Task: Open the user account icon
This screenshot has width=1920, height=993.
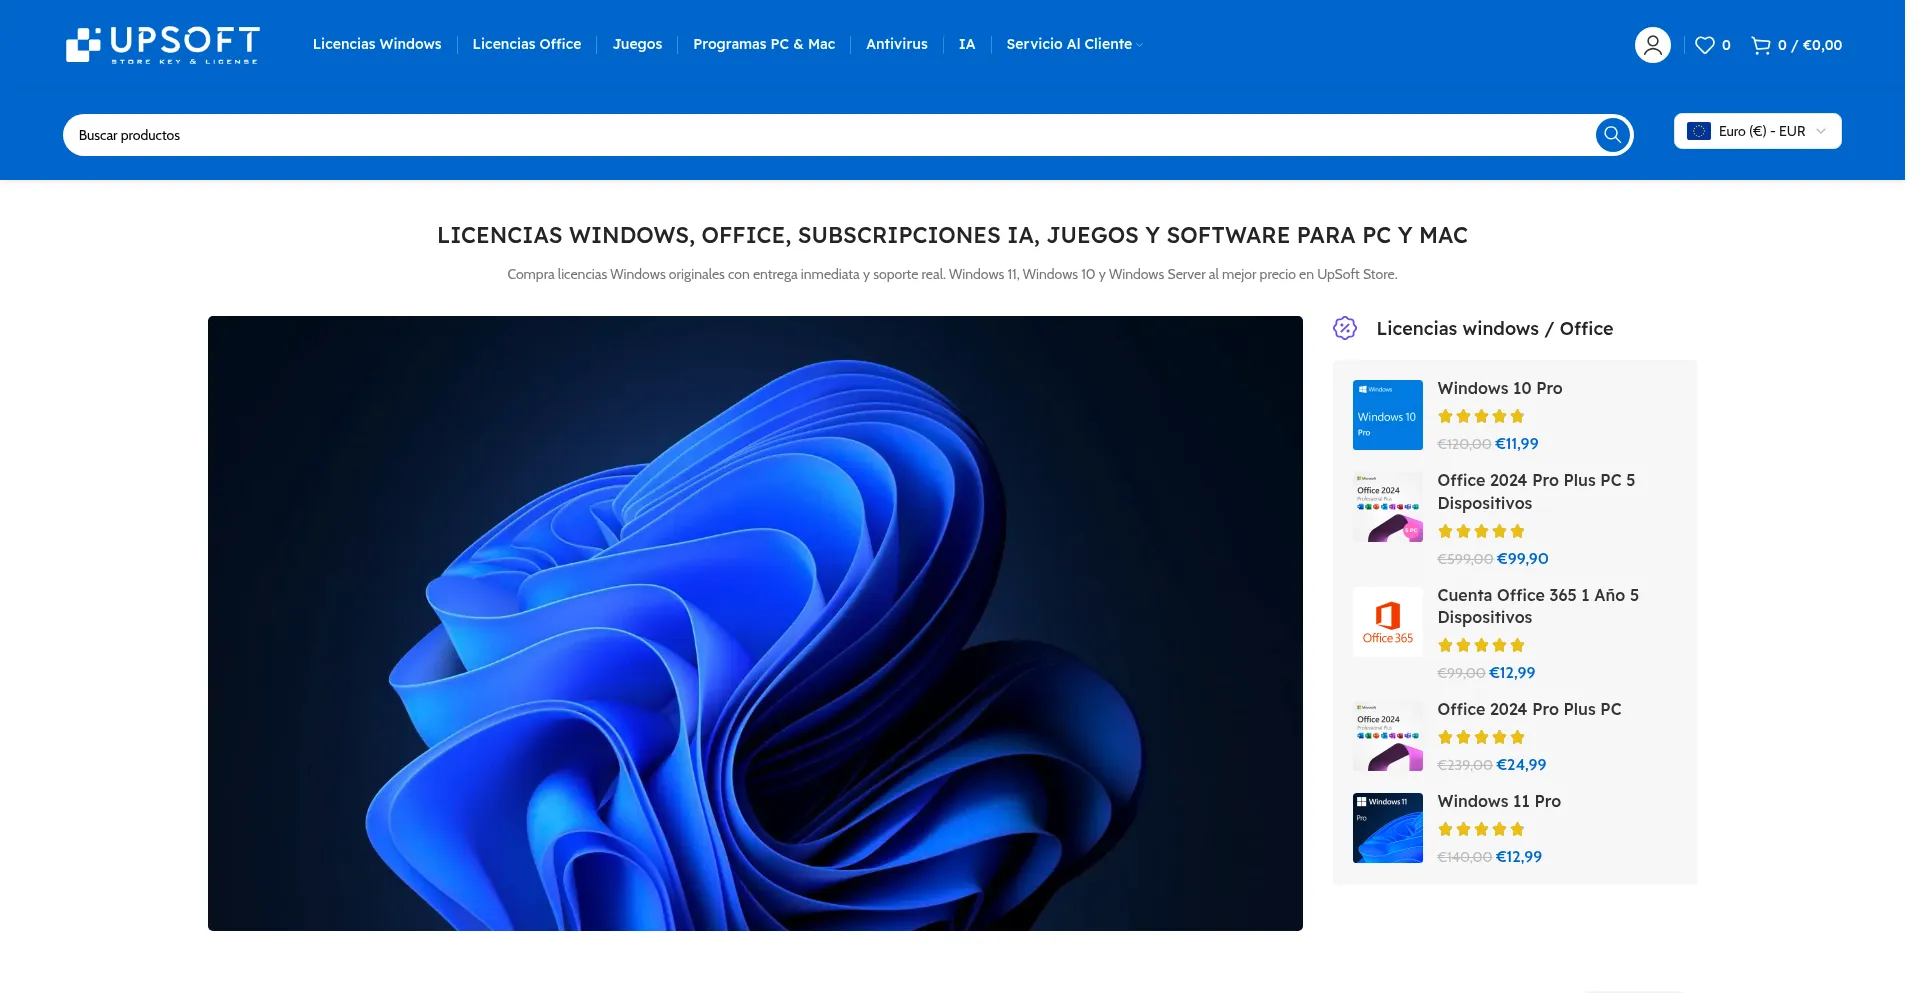Action: [1652, 45]
